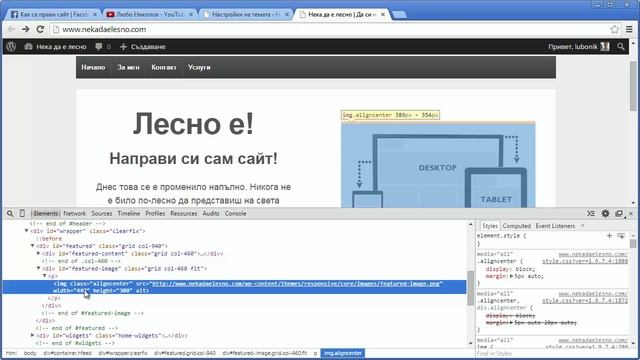The width and height of the screenshot is (640, 360).
Task: Click the browser forward arrow
Action: tap(26, 29)
